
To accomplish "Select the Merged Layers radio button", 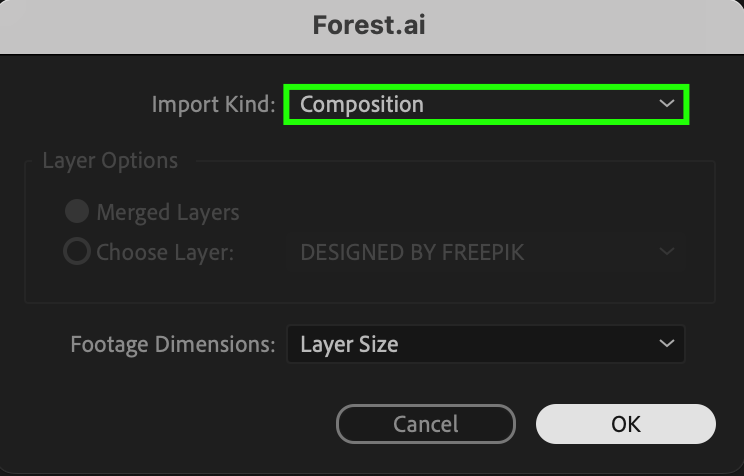I will (77, 212).
